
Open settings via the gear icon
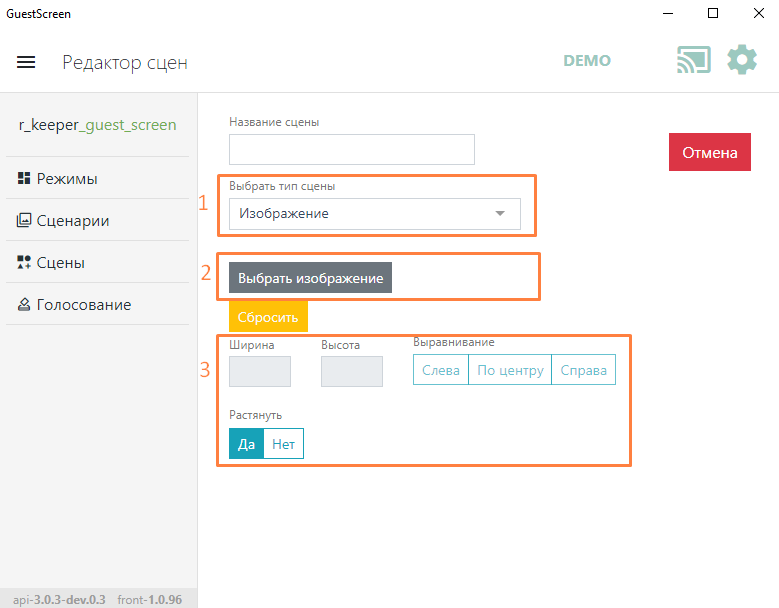point(741,60)
